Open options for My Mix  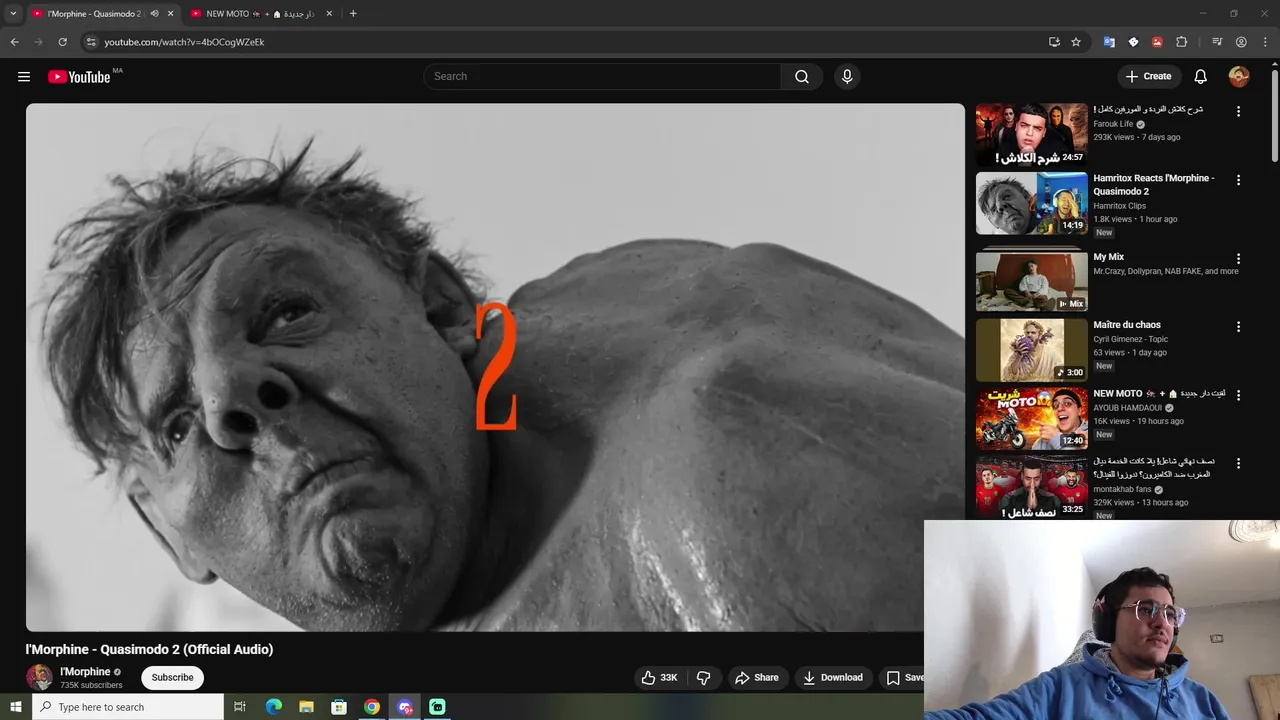coord(1238,259)
